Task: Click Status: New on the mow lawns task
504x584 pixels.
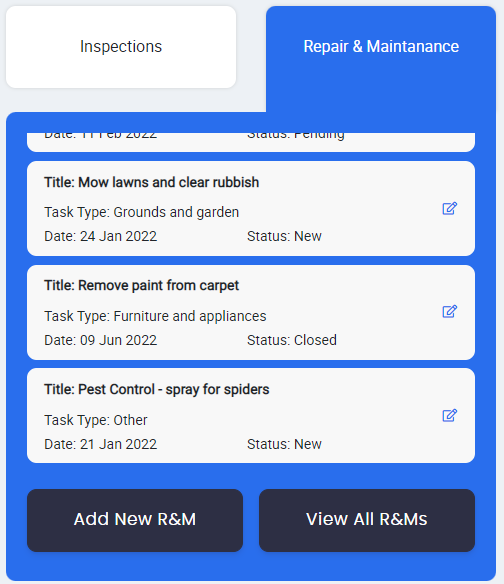Action: (x=284, y=236)
